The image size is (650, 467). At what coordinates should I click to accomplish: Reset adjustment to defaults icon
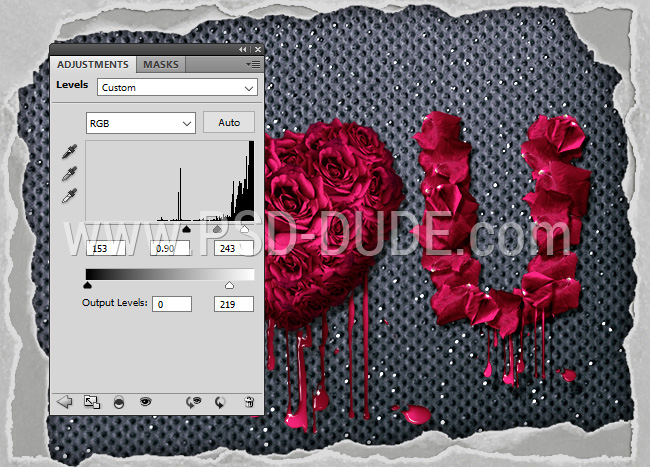[x=220, y=402]
